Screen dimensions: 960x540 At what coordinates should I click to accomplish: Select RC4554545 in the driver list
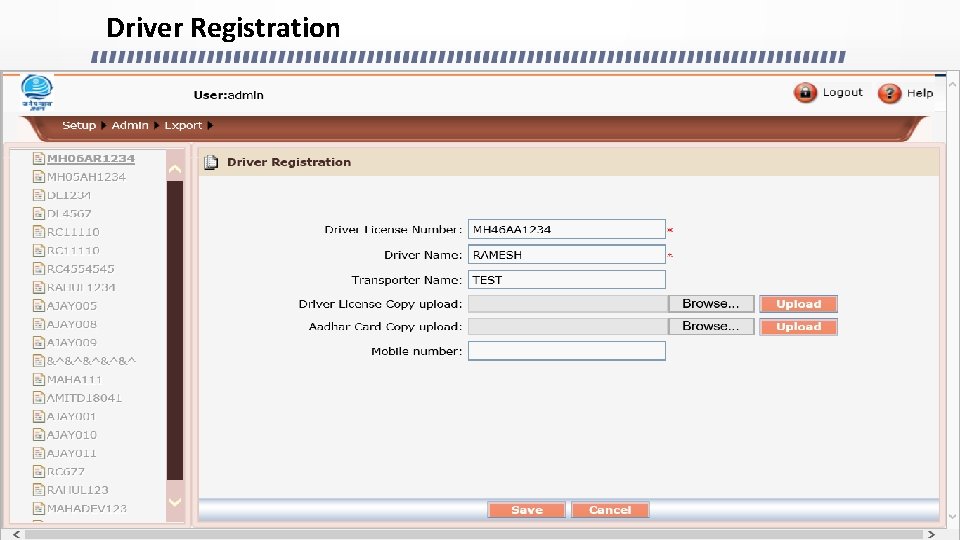click(x=81, y=269)
